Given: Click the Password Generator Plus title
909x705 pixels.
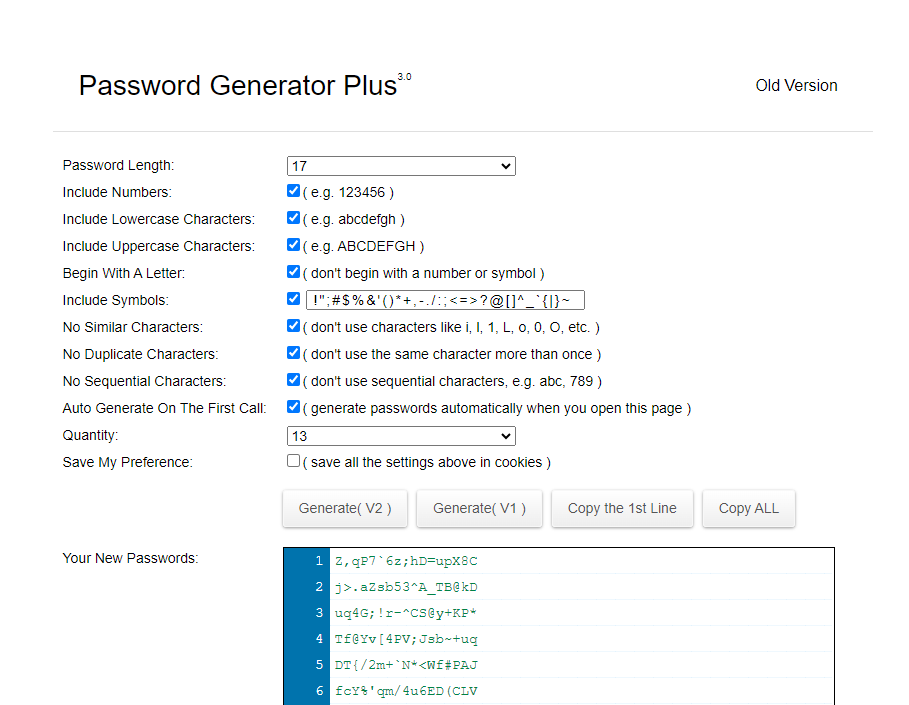Looking at the screenshot, I should pos(238,86).
